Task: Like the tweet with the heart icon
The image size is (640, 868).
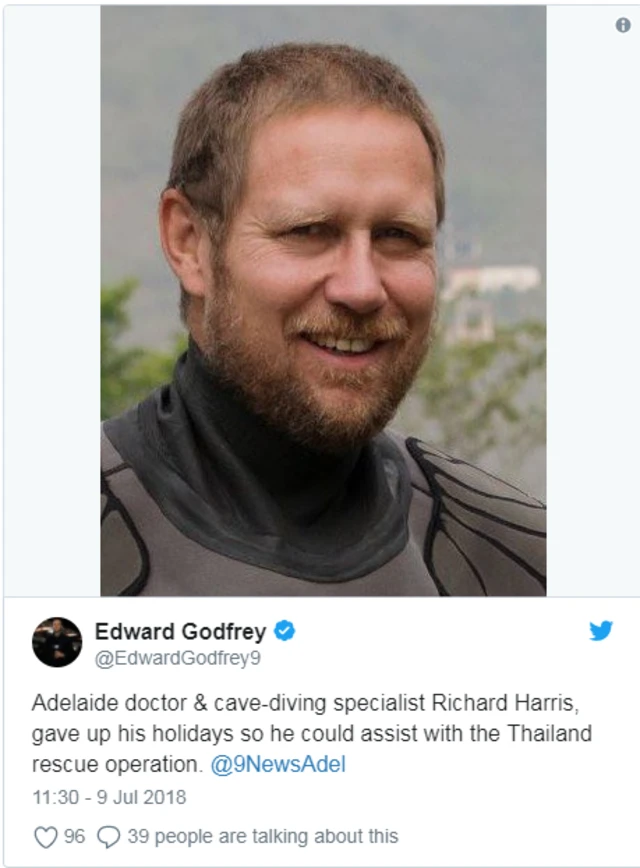Action: pyautogui.click(x=45, y=836)
